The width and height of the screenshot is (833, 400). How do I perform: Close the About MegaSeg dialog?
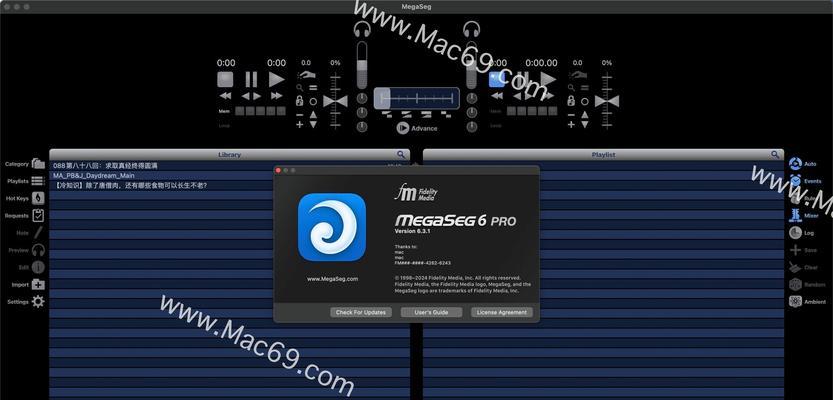pyautogui.click(x=278, y=170)
